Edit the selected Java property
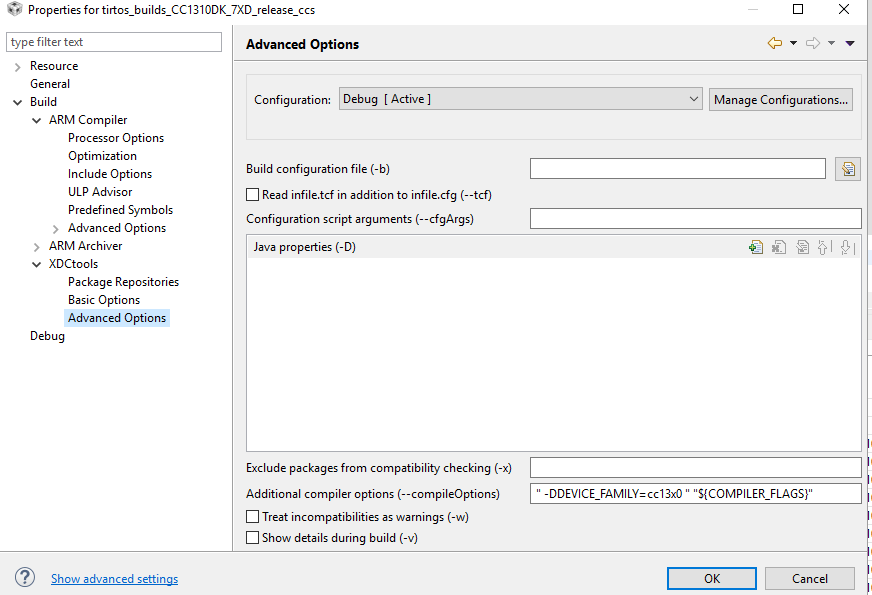 click(x=802, y=247)
